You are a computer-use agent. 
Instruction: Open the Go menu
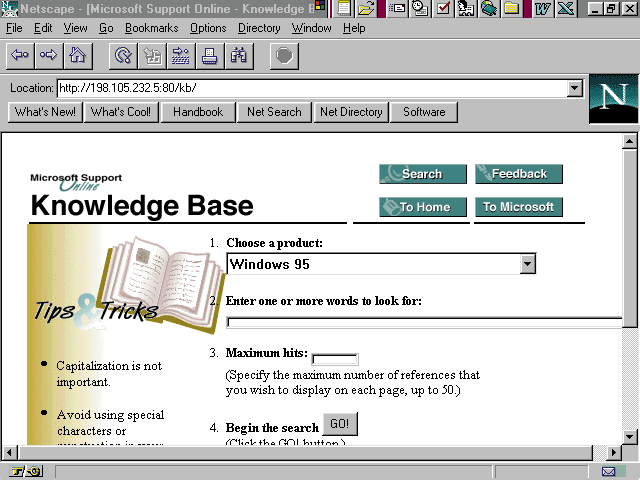(x=106, y=28)
